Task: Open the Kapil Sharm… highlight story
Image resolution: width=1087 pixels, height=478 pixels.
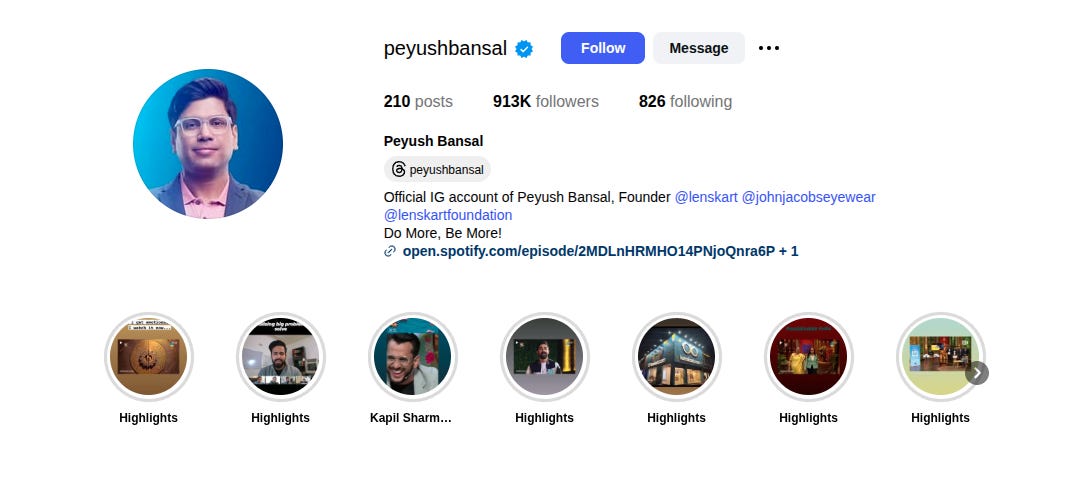Action: click(412, 357)
